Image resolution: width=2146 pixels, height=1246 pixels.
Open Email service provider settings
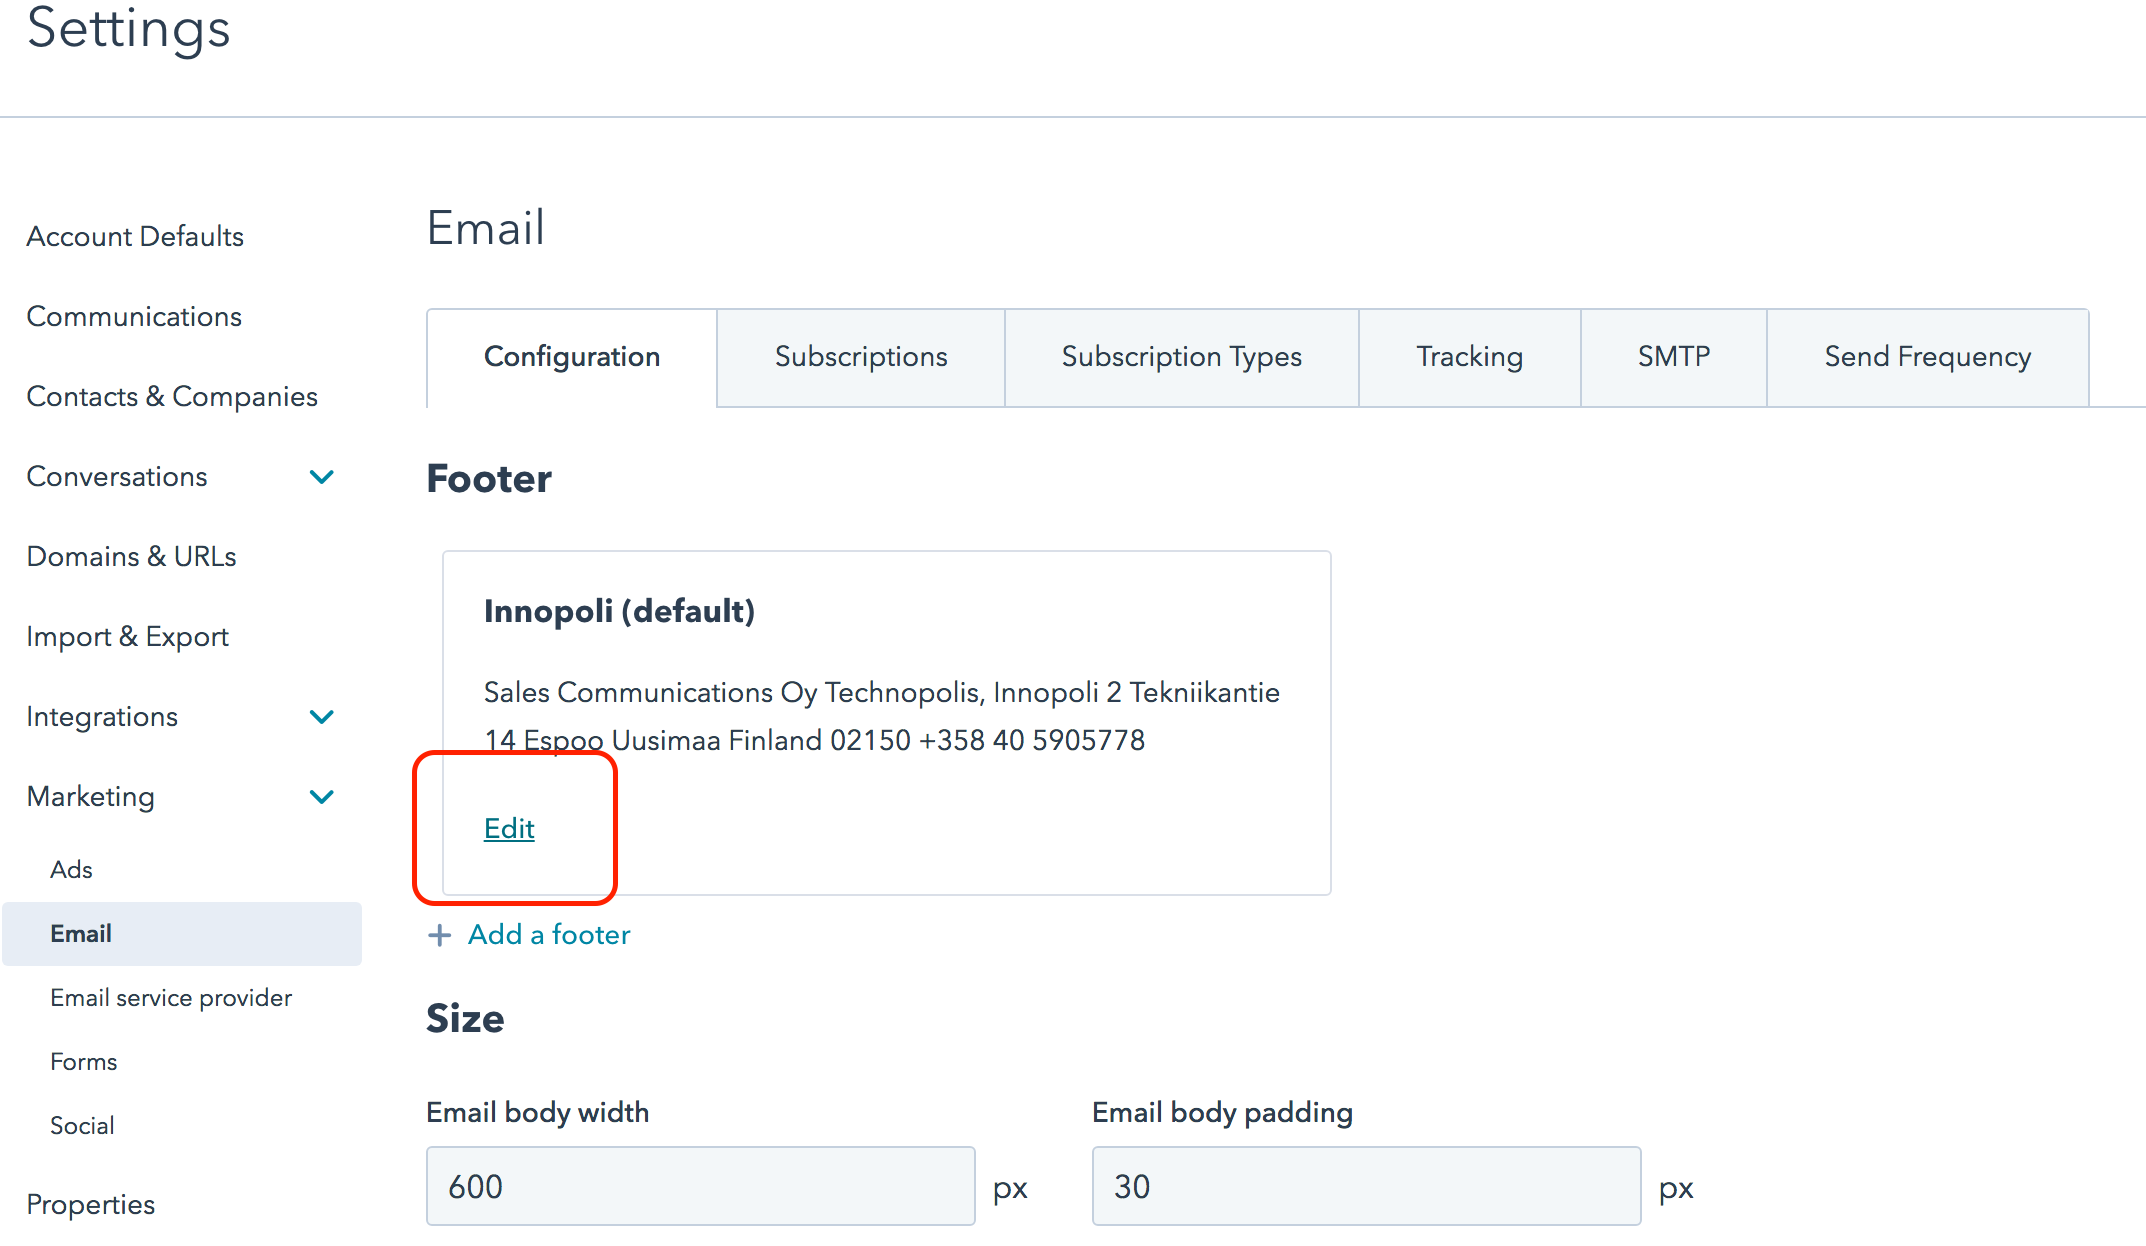click(171, 998)
